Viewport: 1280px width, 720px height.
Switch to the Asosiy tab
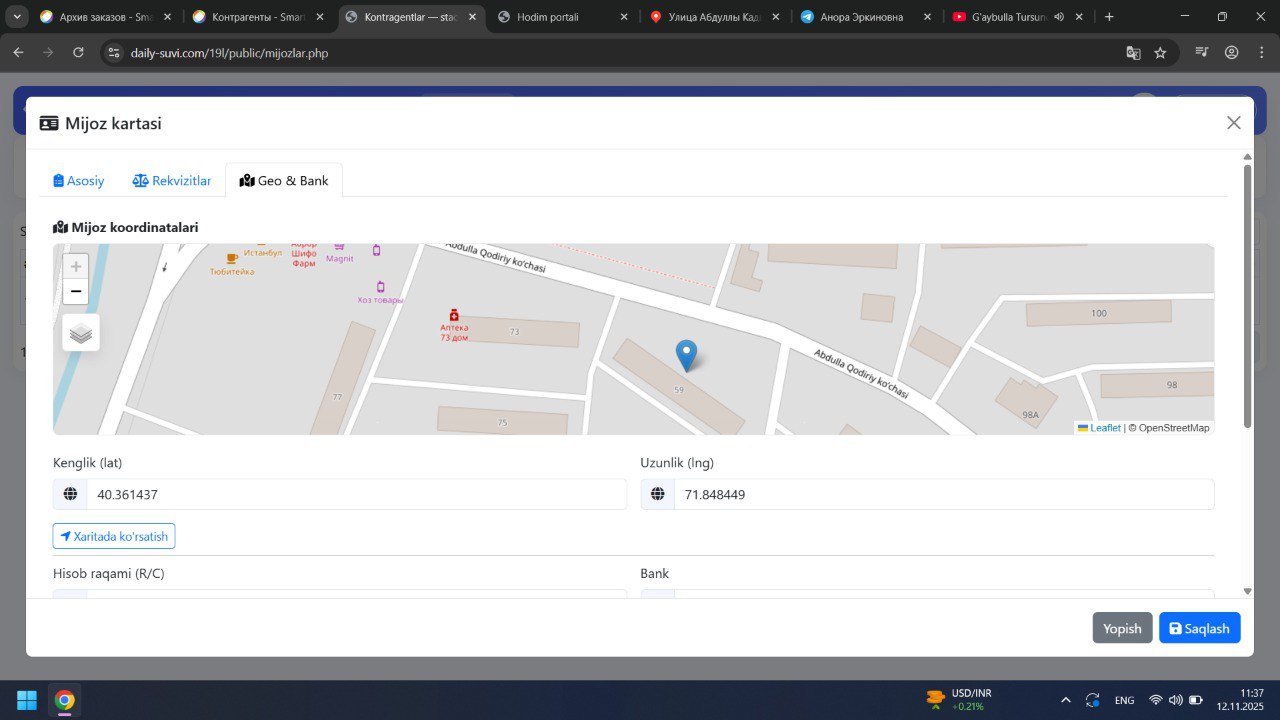pos(79,181)
